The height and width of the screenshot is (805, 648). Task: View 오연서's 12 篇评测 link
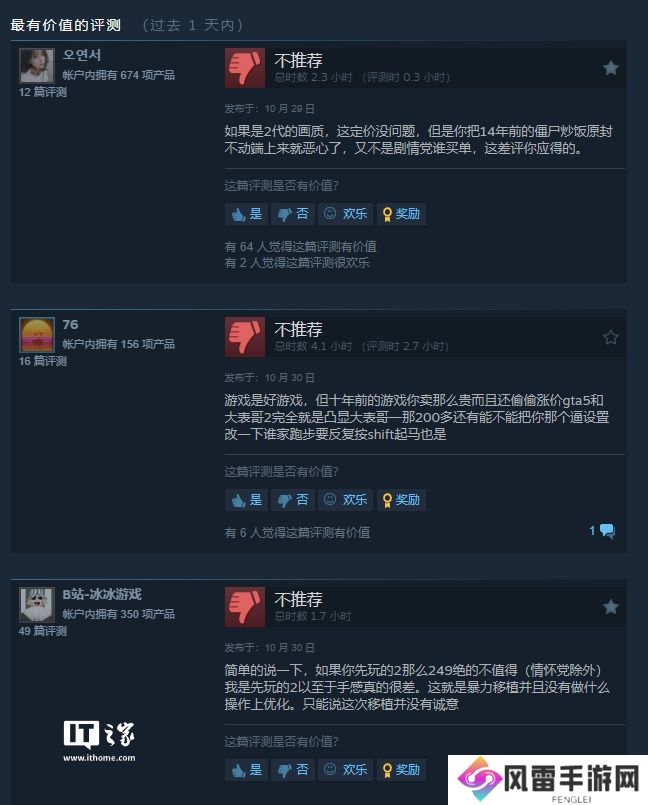coord(43,92)
